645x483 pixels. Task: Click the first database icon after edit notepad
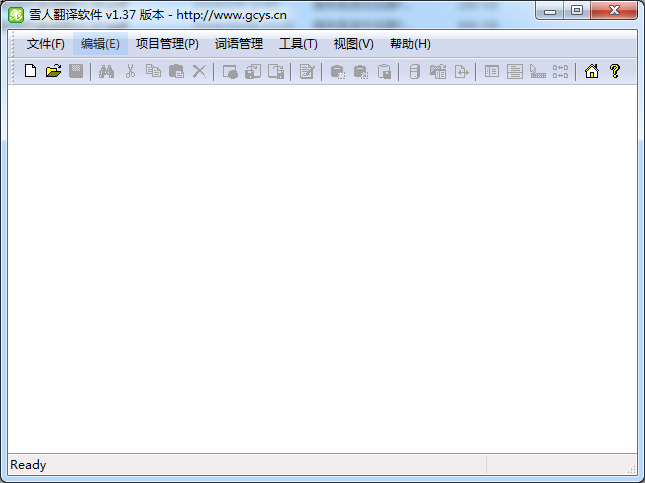pos(338,71)
